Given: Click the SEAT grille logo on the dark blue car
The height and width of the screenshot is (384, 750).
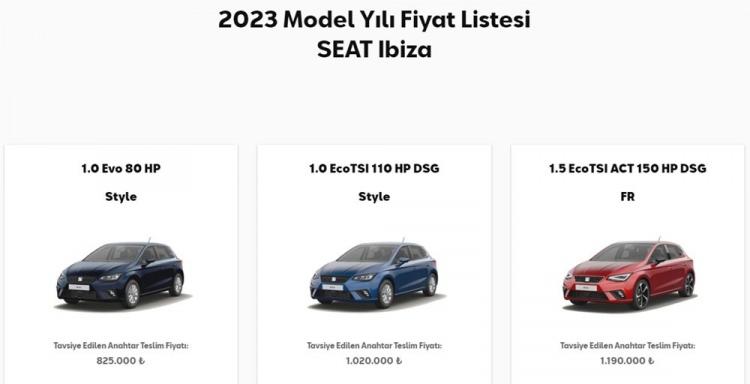Looking at the screenshot, I should pyautogui.click(x=74, y=279).
